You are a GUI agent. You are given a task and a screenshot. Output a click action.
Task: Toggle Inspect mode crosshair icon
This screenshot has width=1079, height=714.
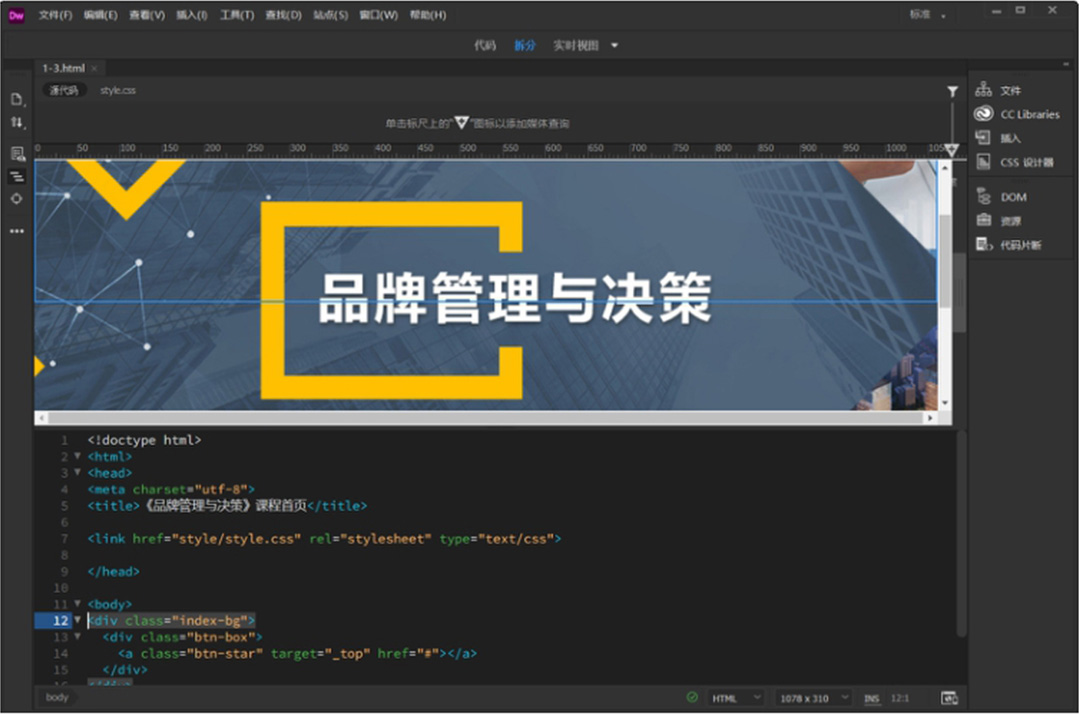[x=17, y=199]
